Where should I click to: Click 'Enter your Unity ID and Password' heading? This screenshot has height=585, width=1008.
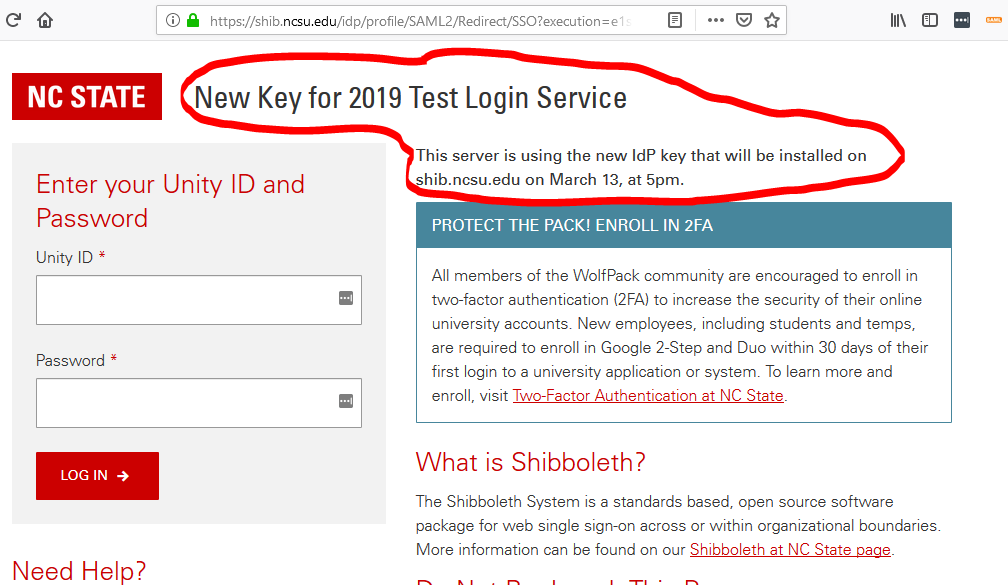tap(170, 201)
